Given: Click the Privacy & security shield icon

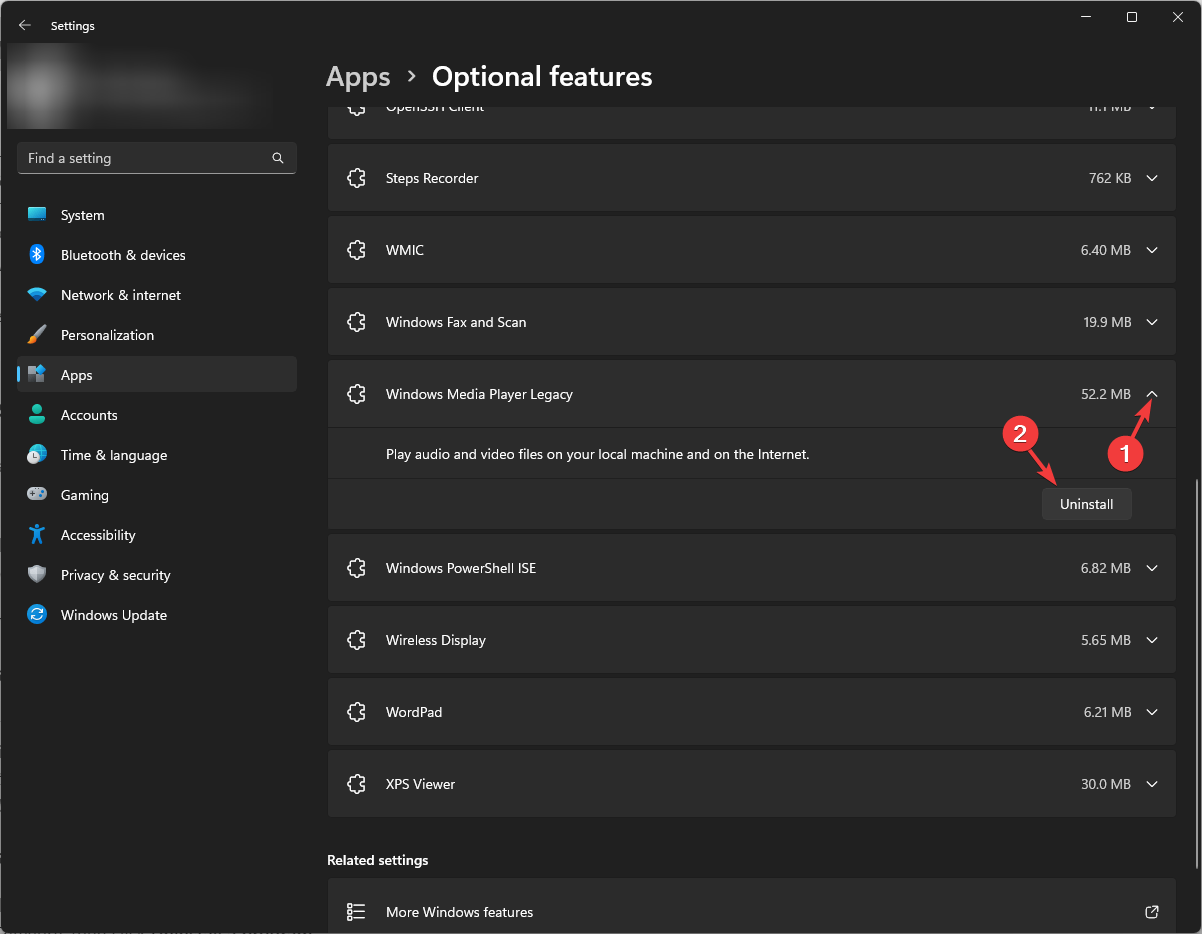Looking at the screenshot, I should 37,575.
